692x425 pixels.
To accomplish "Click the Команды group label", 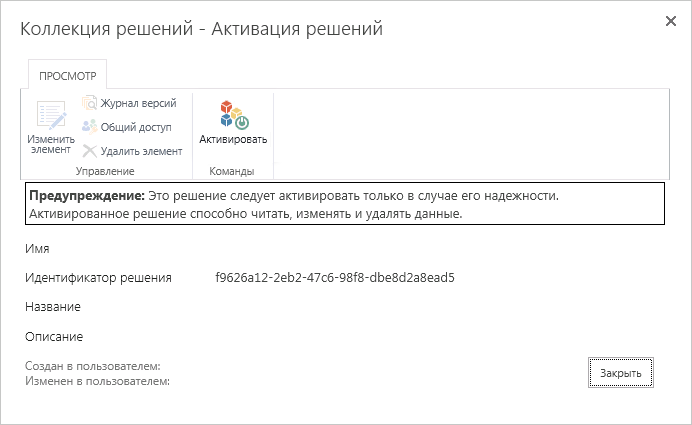I will [232, 171].
